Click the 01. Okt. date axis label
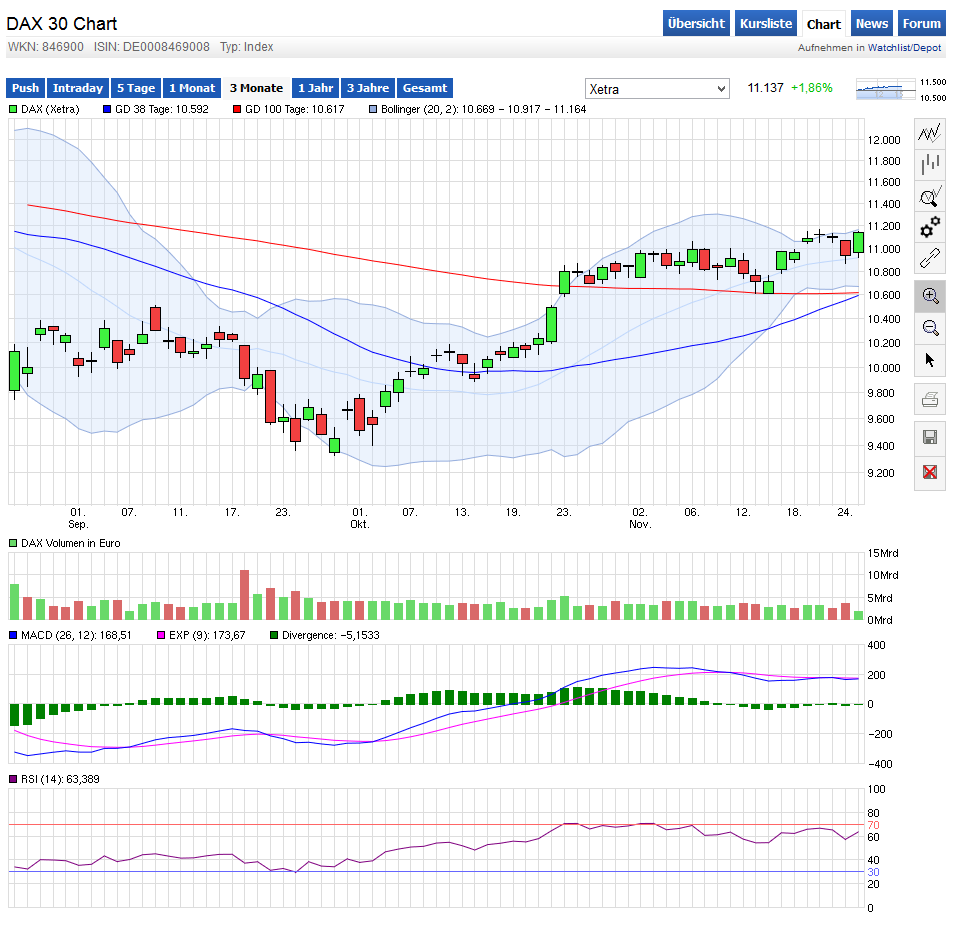The image size is (964, 926). pyautogui.click(x=360, y=518)
